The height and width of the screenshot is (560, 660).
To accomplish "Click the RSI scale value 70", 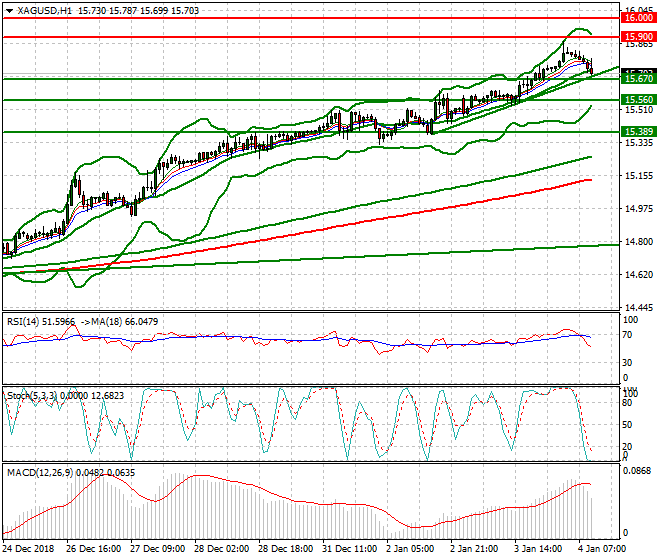I will tap(627, 335).
